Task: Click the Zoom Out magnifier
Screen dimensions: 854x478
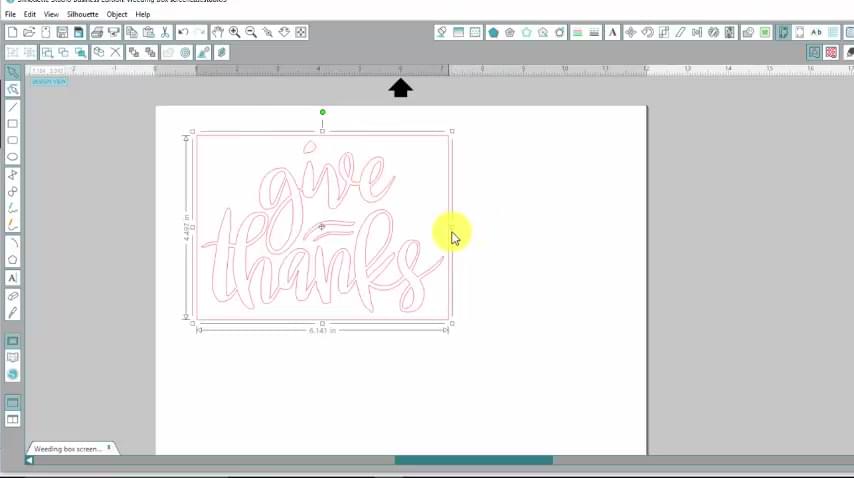Action: coord(251,32)
